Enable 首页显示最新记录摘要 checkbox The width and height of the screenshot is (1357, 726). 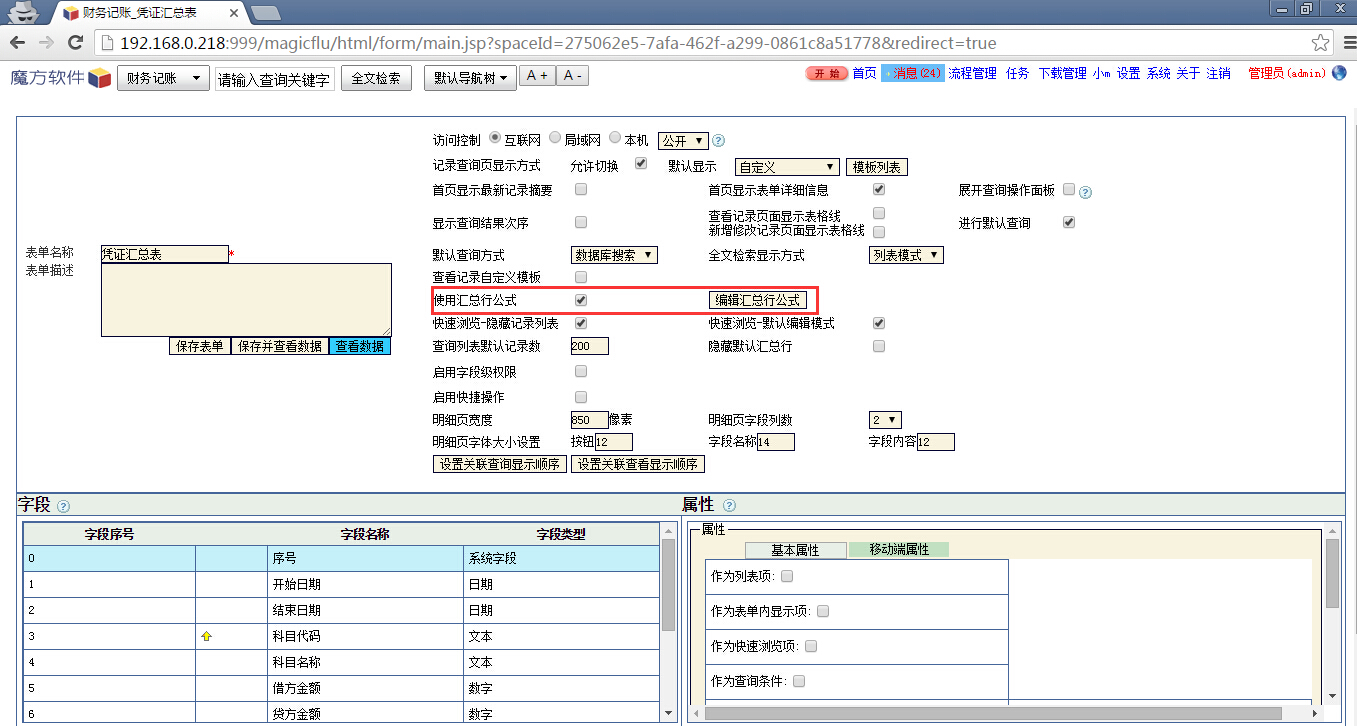[581, 189]
